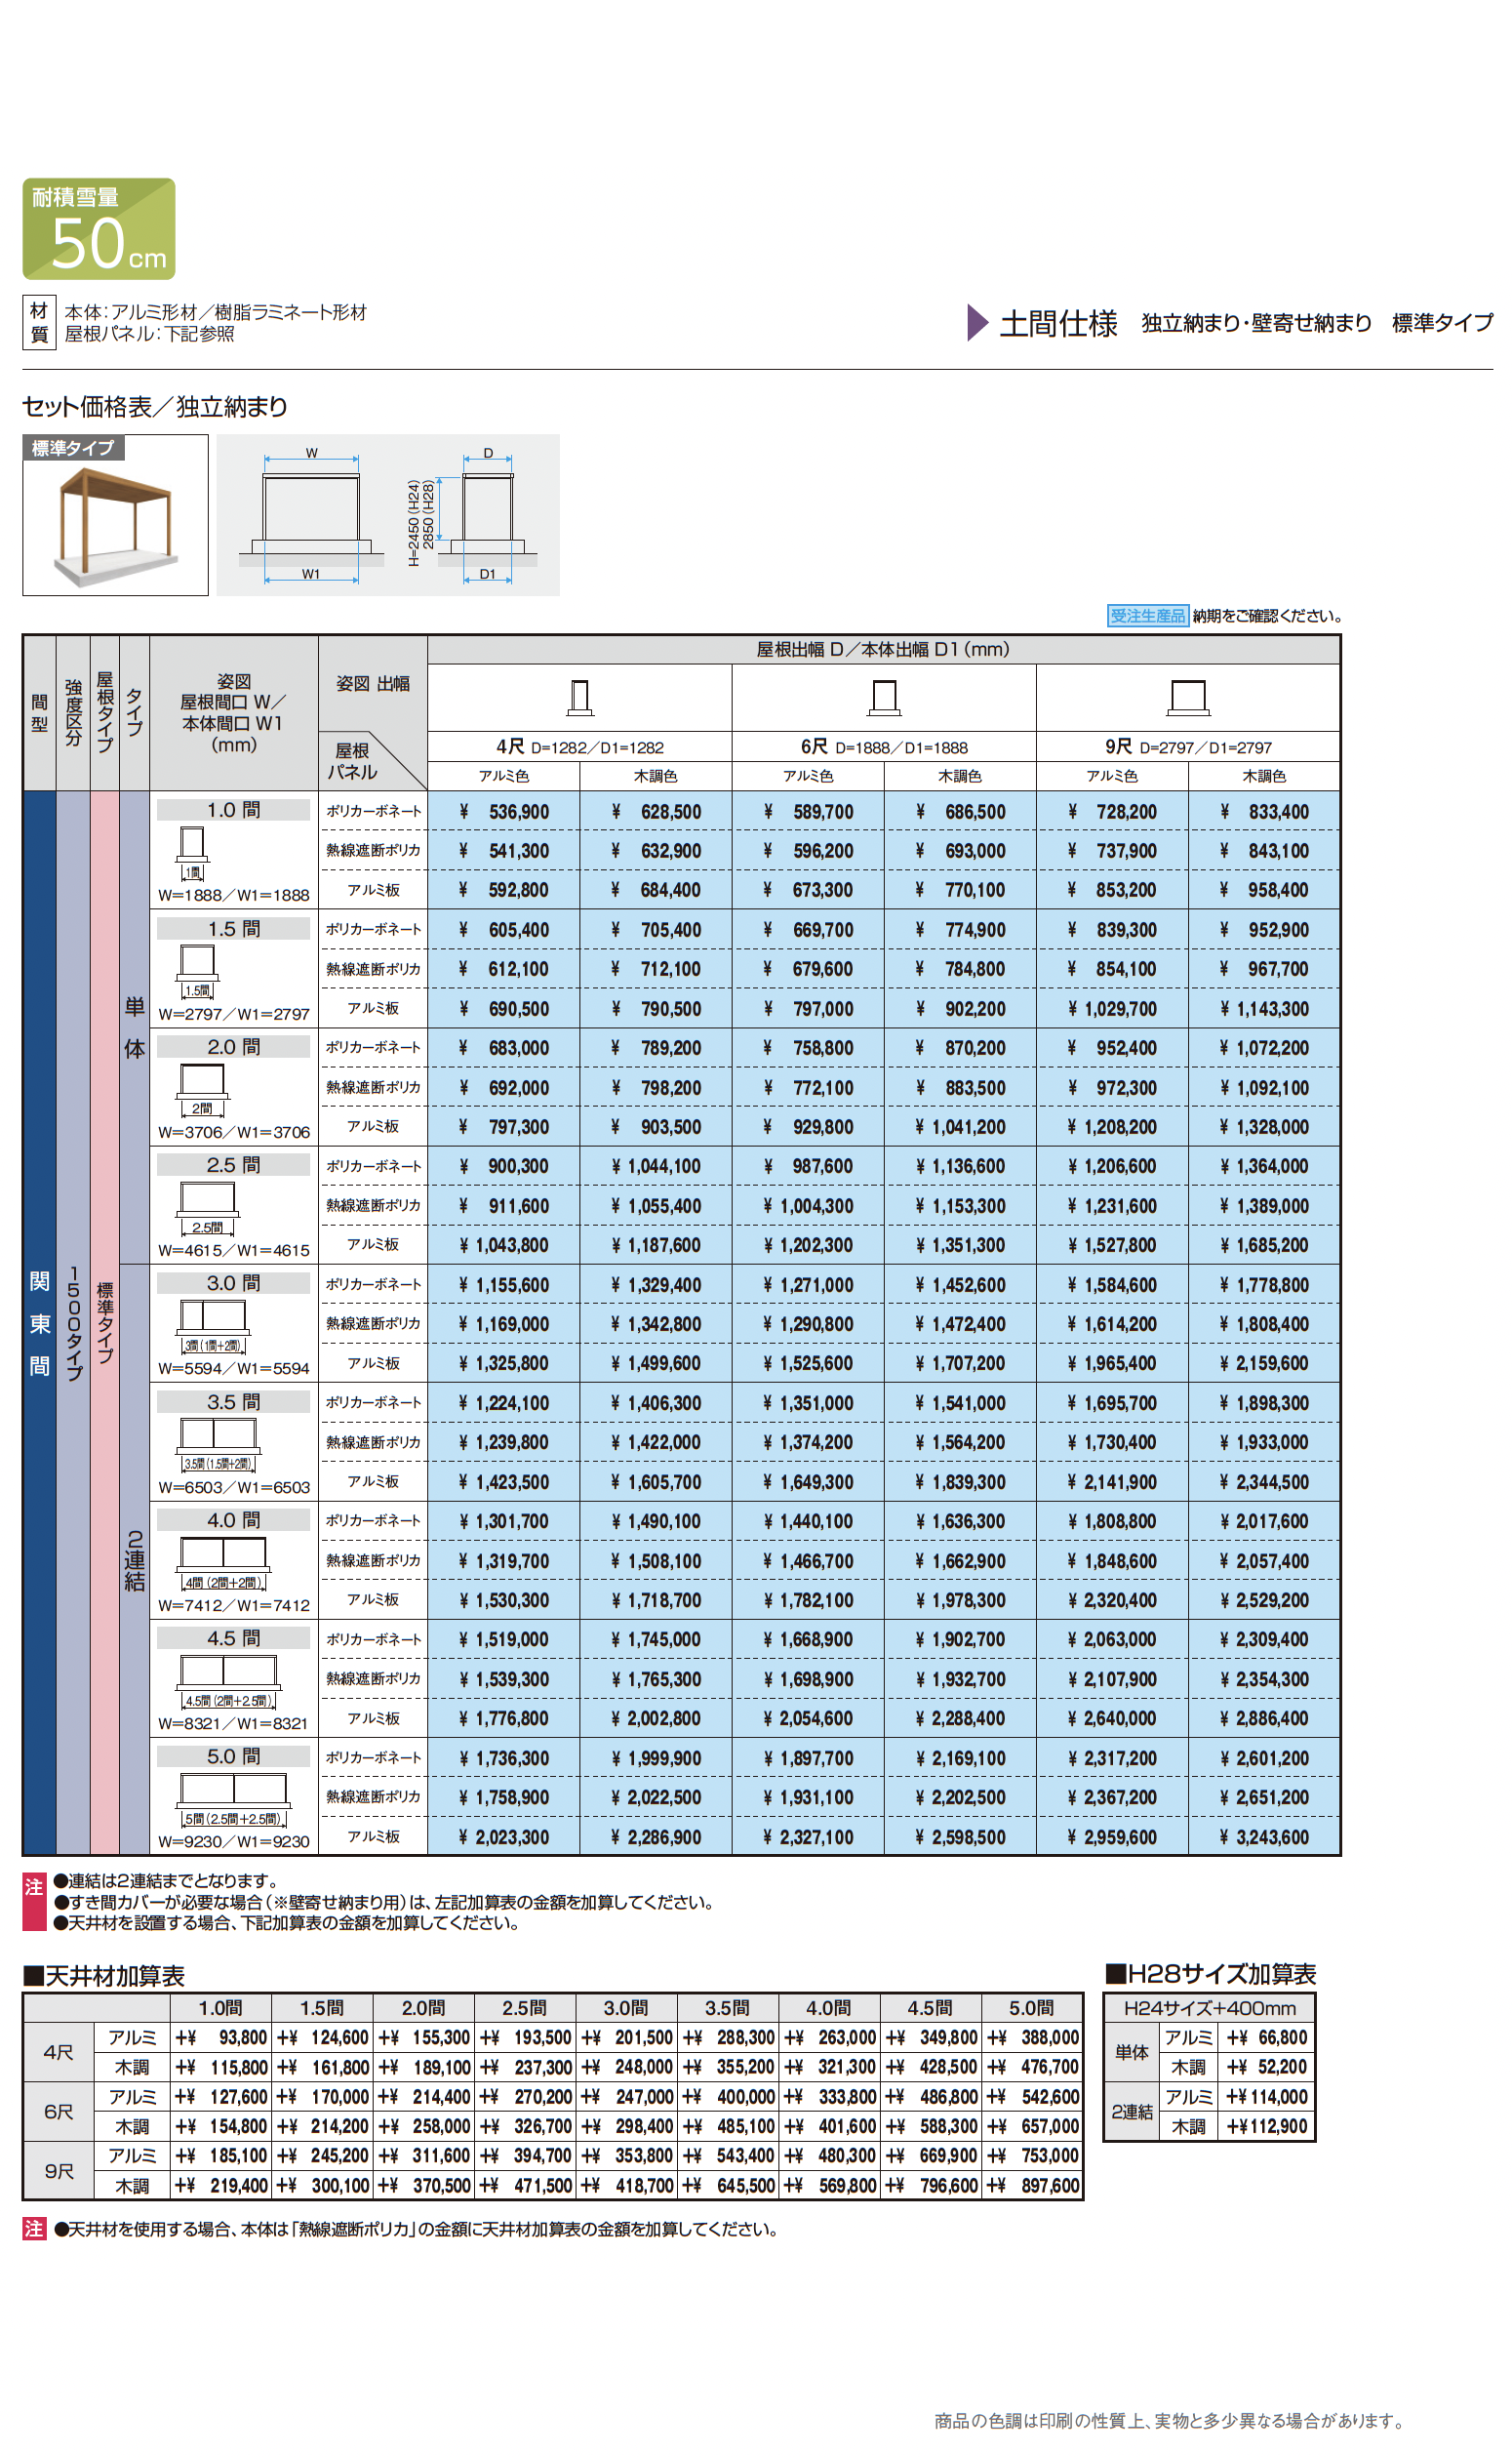The height and width of the screenshot is (2457, 1512).
Task: Click the W/W1 front dimension diagram
Action: (x=311, y=515)
